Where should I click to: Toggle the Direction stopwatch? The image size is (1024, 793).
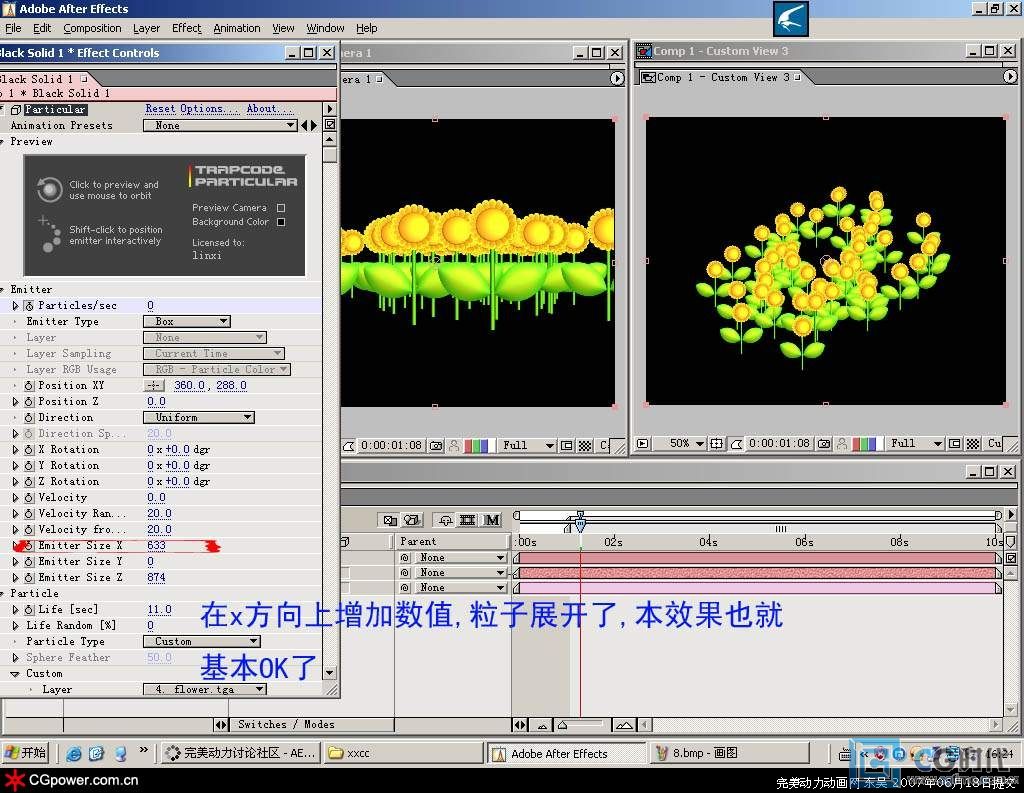[x=29, y=418]
